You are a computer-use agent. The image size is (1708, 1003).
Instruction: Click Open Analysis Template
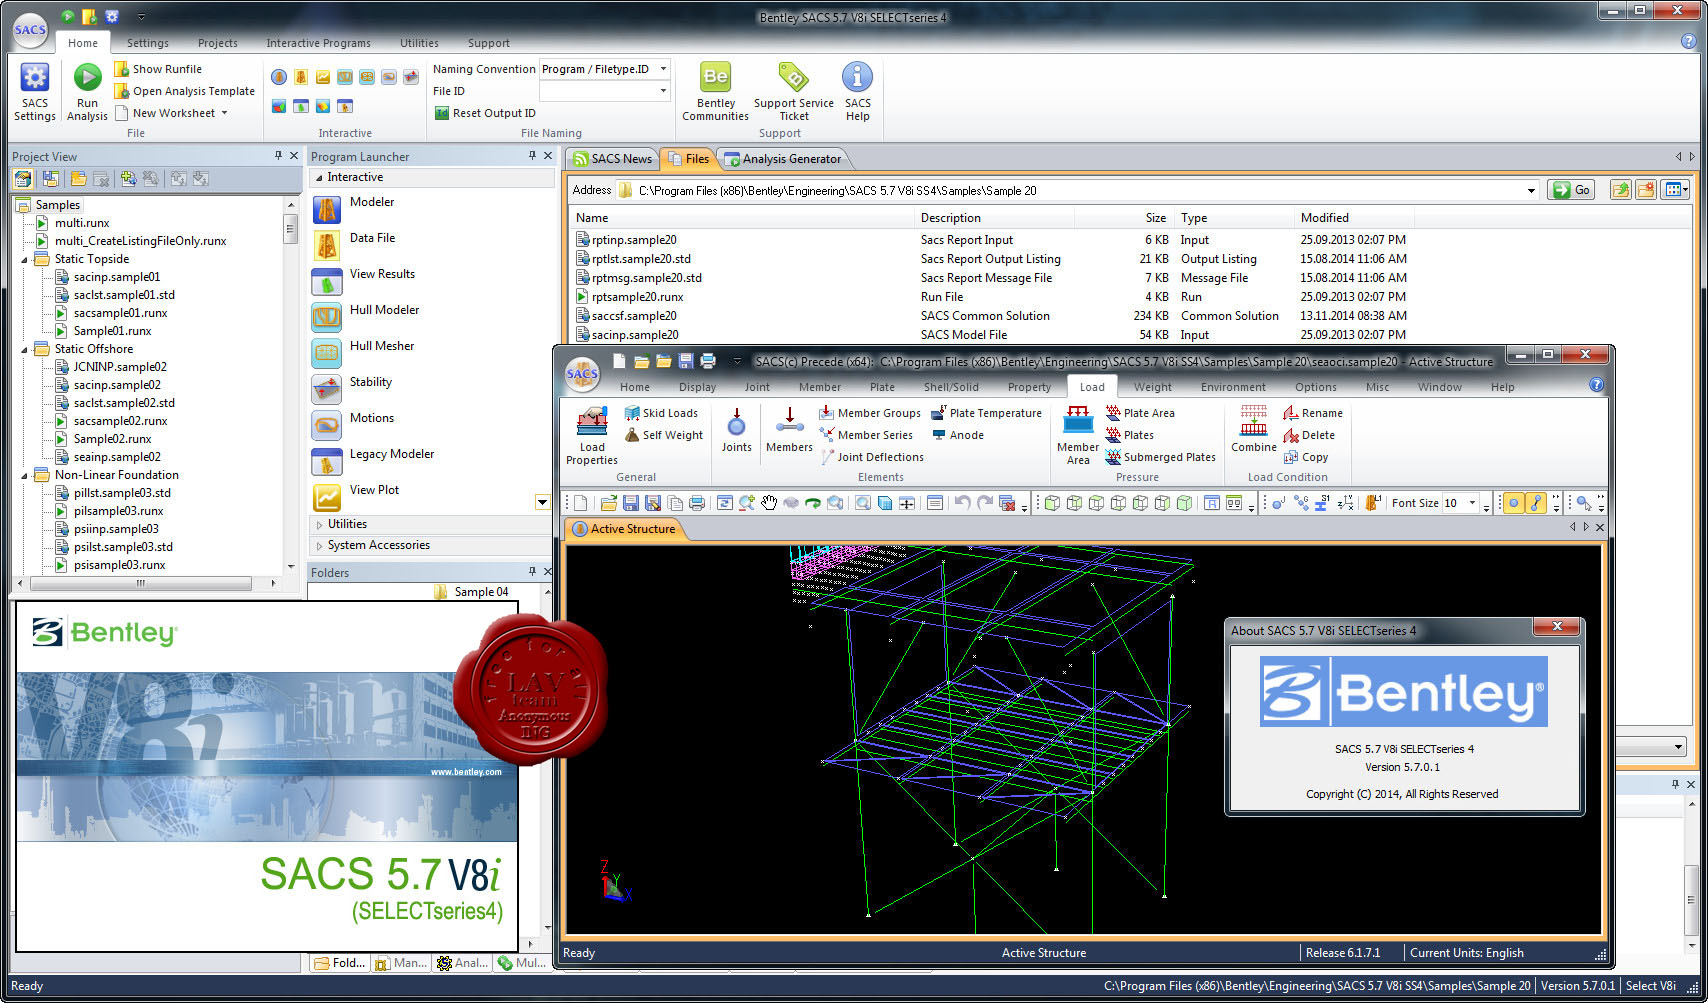click(x=185, y=91)
